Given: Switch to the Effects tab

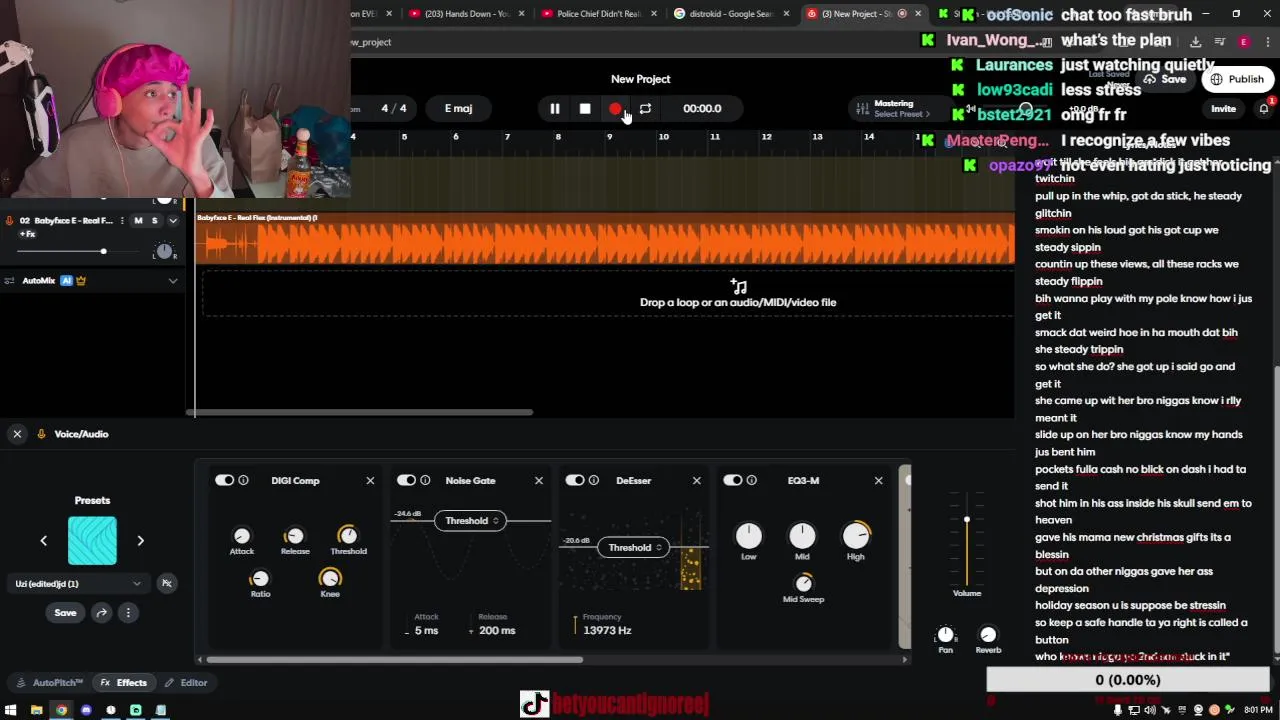Looking at the screenshot, I should pos(124,683).
